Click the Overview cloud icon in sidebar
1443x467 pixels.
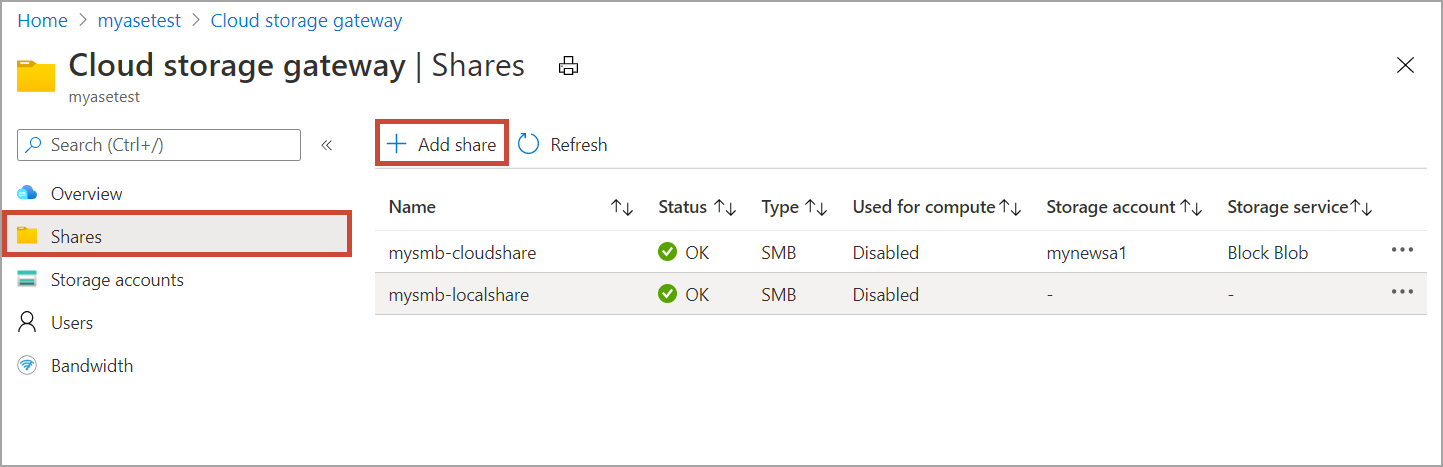coord(28,193)
